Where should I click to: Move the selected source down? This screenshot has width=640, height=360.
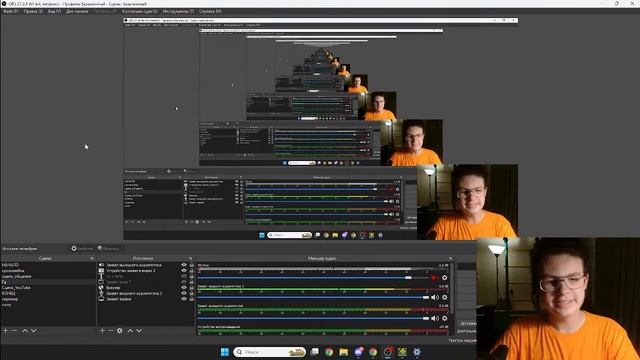click(139, 331)
